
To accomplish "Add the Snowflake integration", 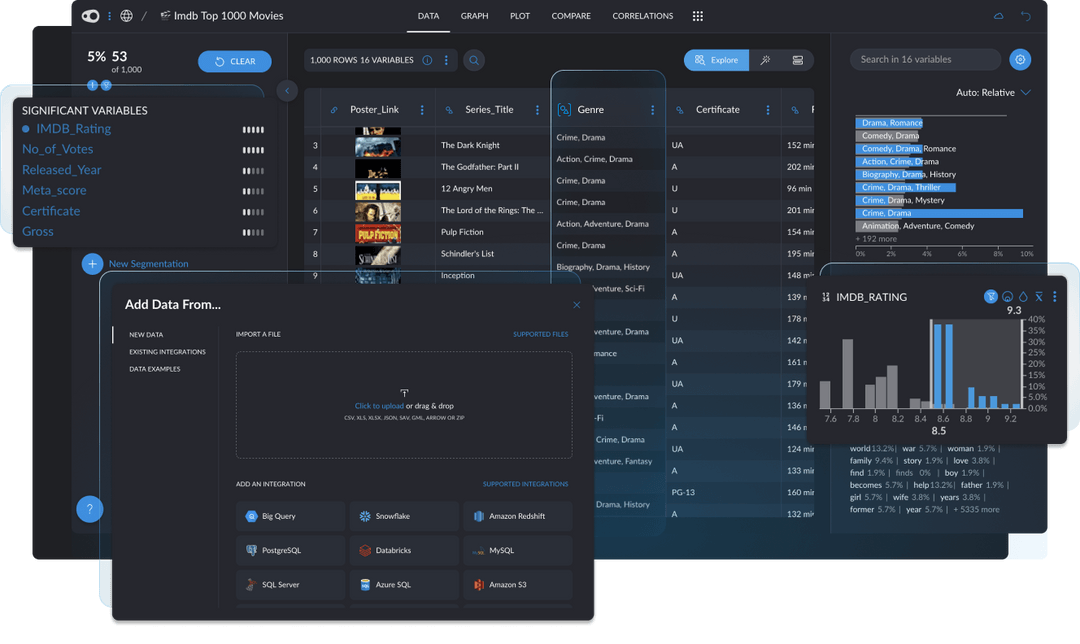I will click(404, 515).
